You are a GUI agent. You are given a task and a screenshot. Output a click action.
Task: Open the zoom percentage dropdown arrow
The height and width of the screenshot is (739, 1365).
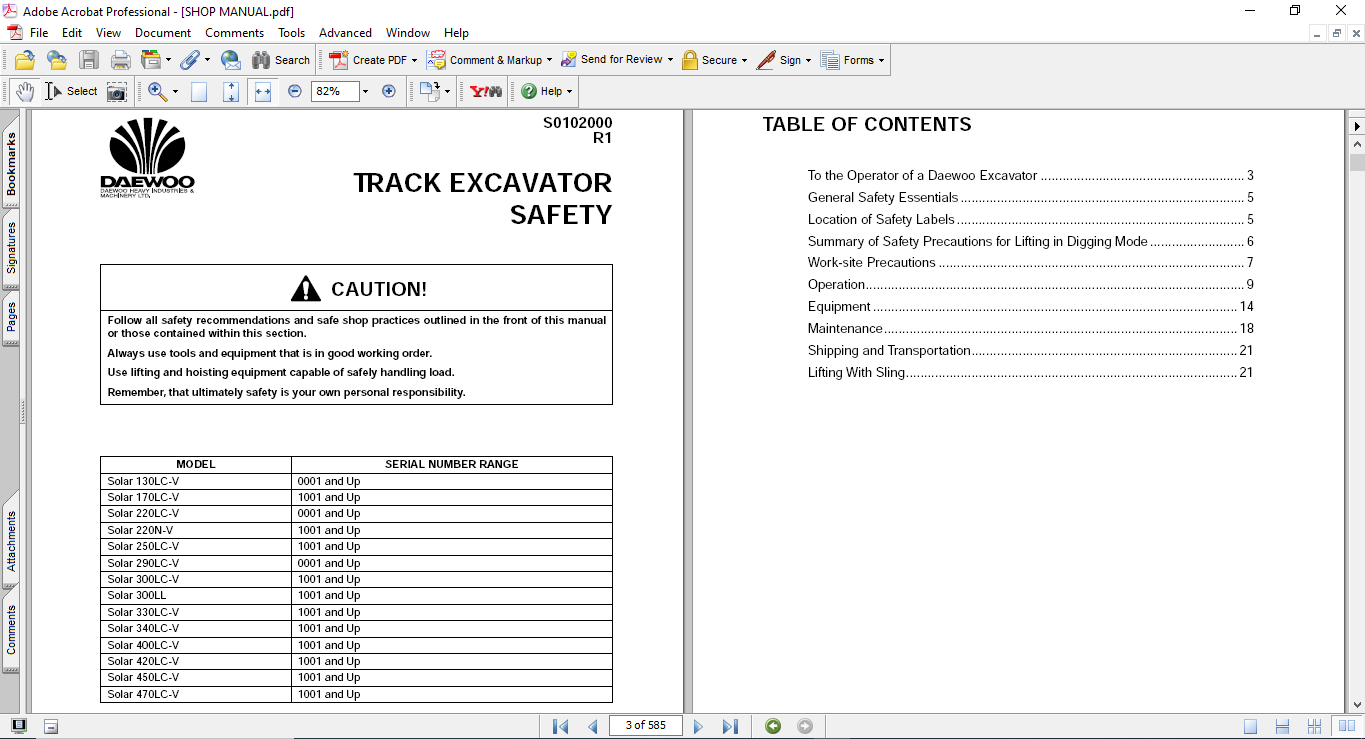365,91
